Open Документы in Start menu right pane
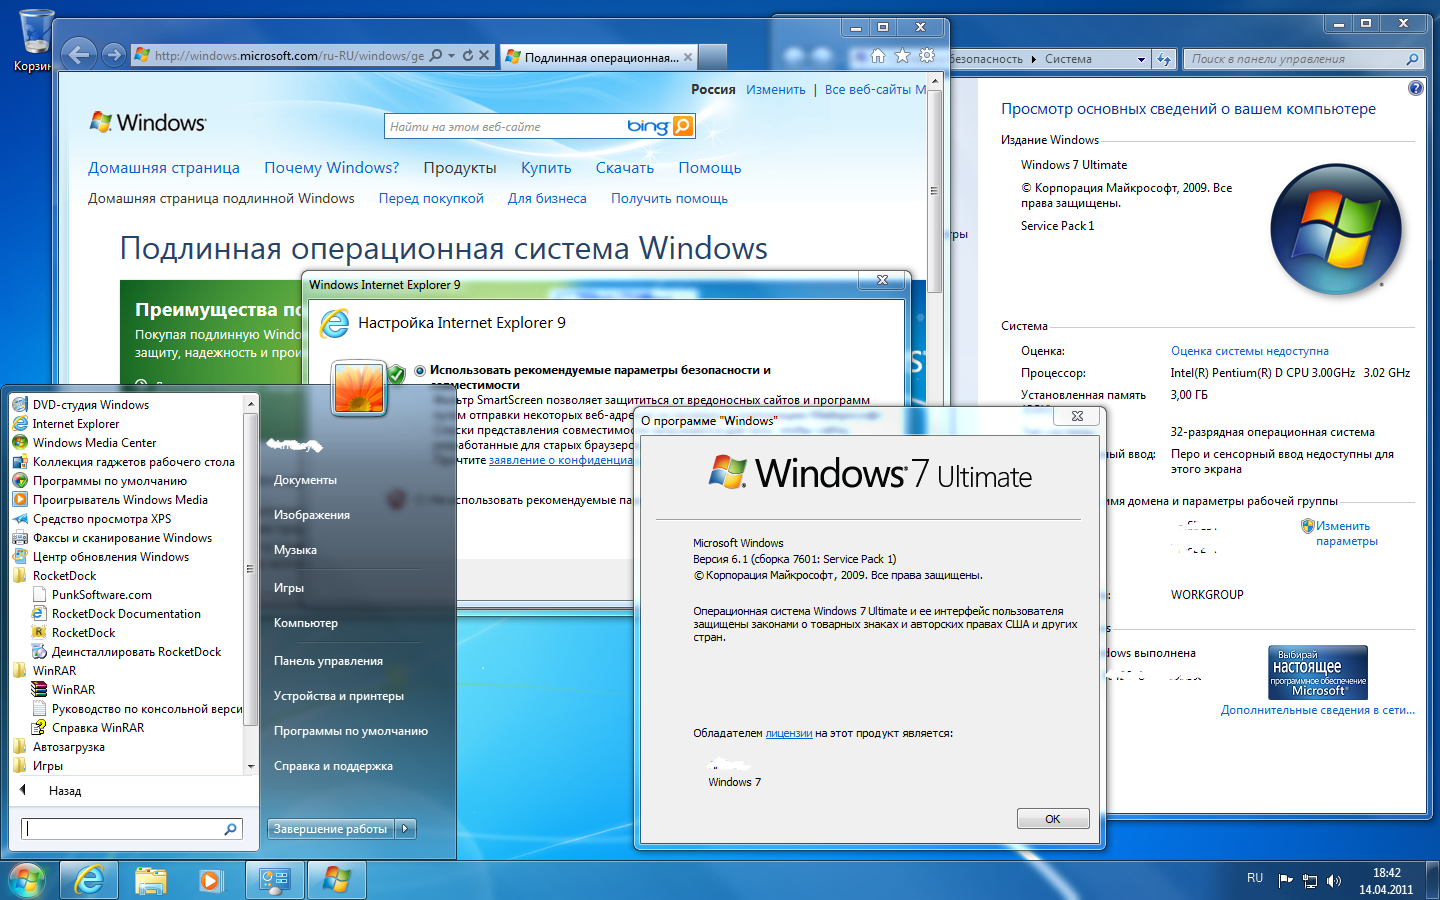 tap(305, 480)
